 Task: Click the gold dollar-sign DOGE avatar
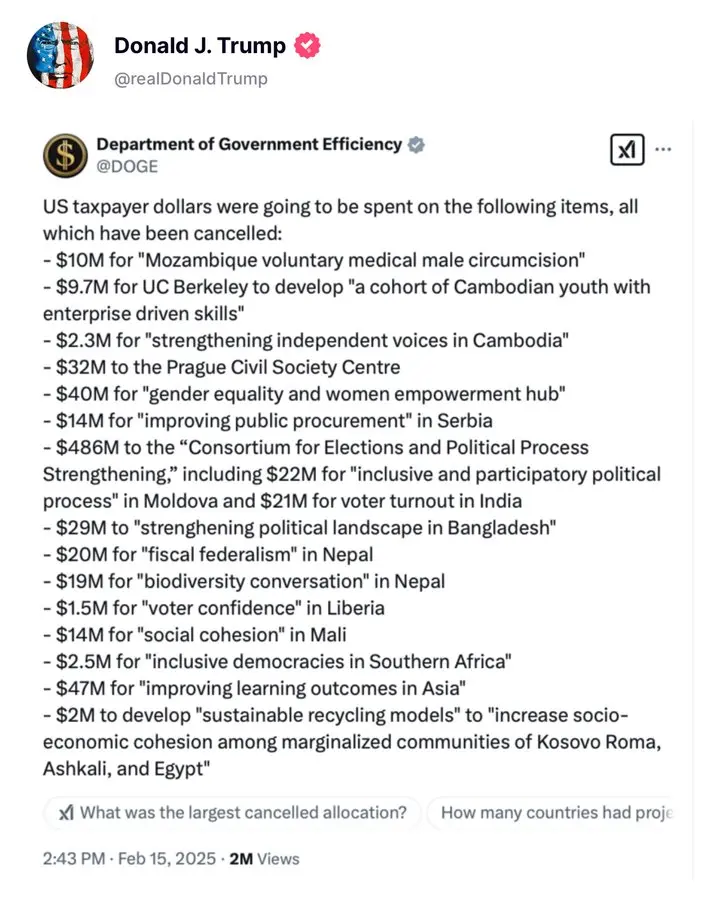(63, 154)
